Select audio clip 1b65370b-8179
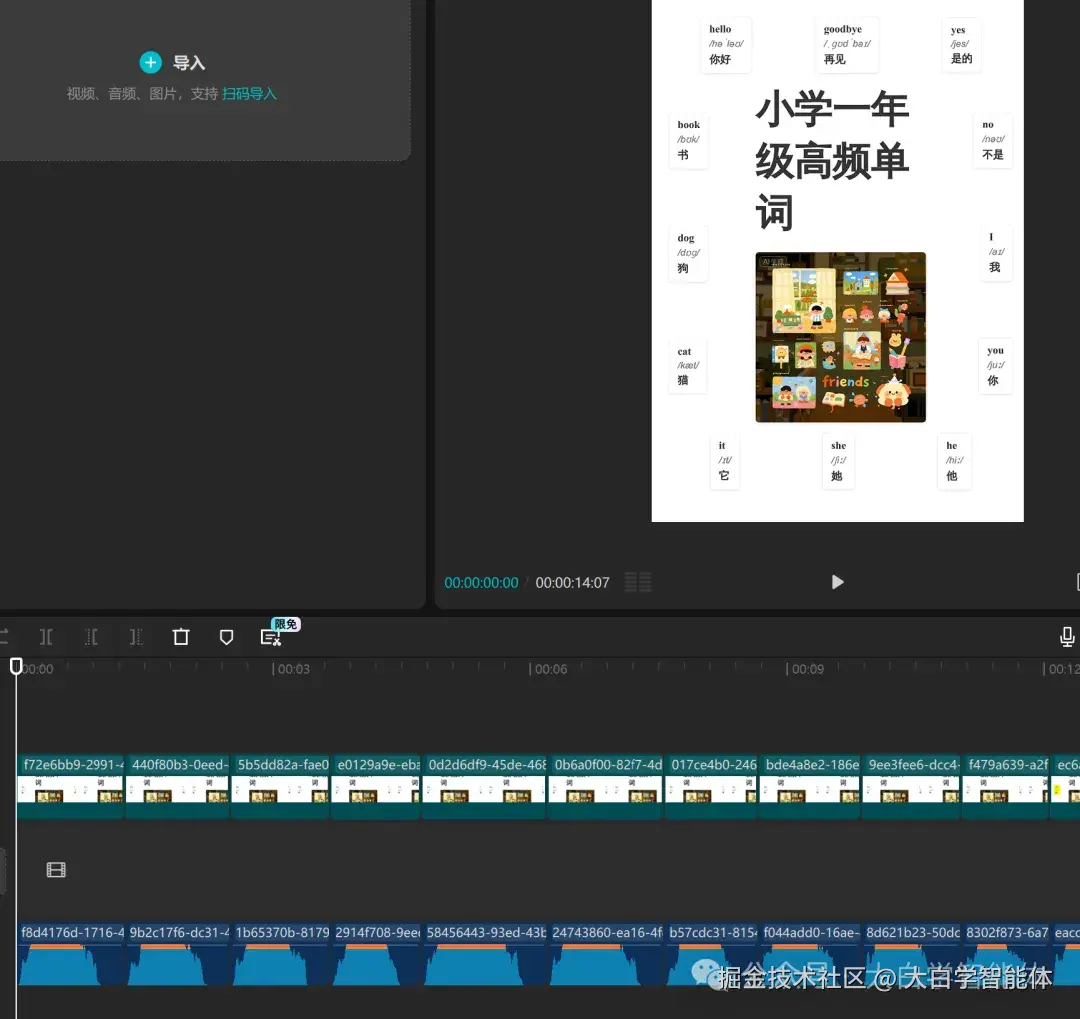The image size is (1080, 1019). (280, 955)
